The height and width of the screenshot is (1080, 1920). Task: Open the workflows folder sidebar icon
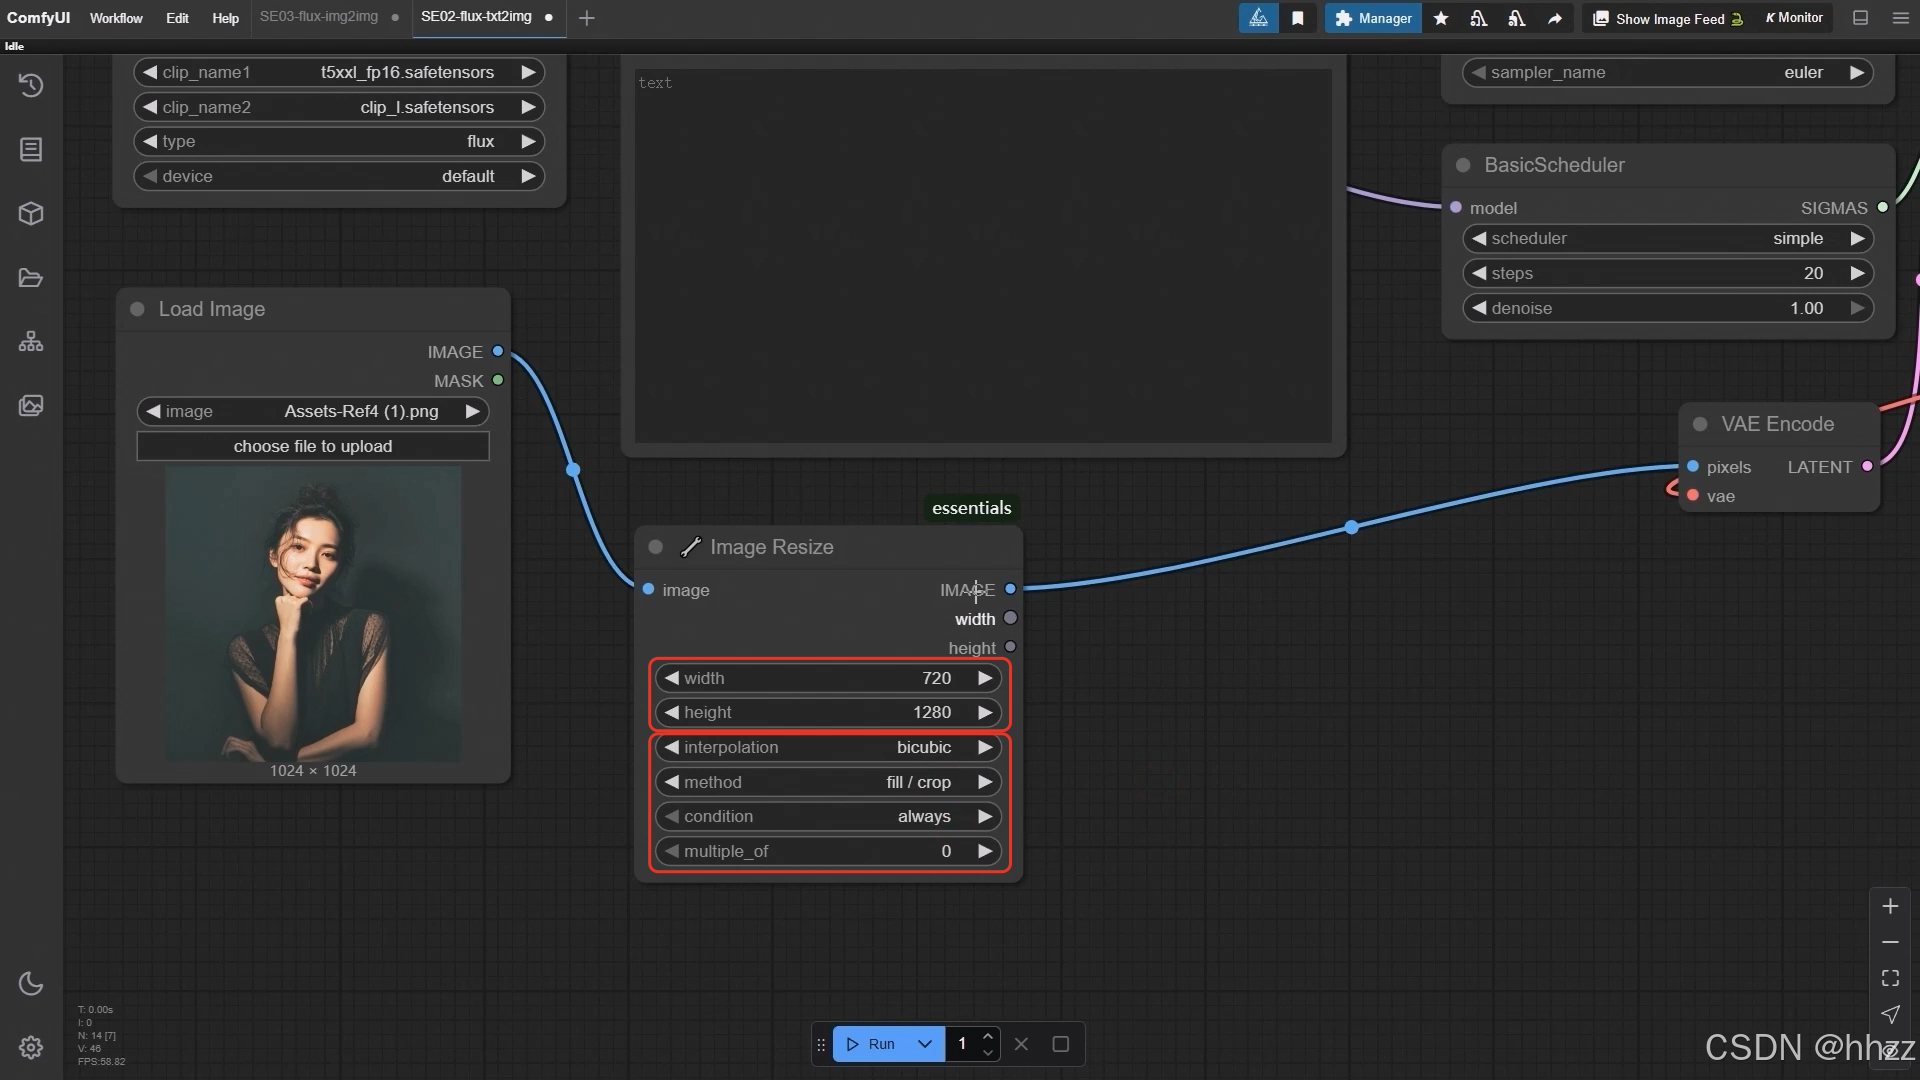(31, 277)
